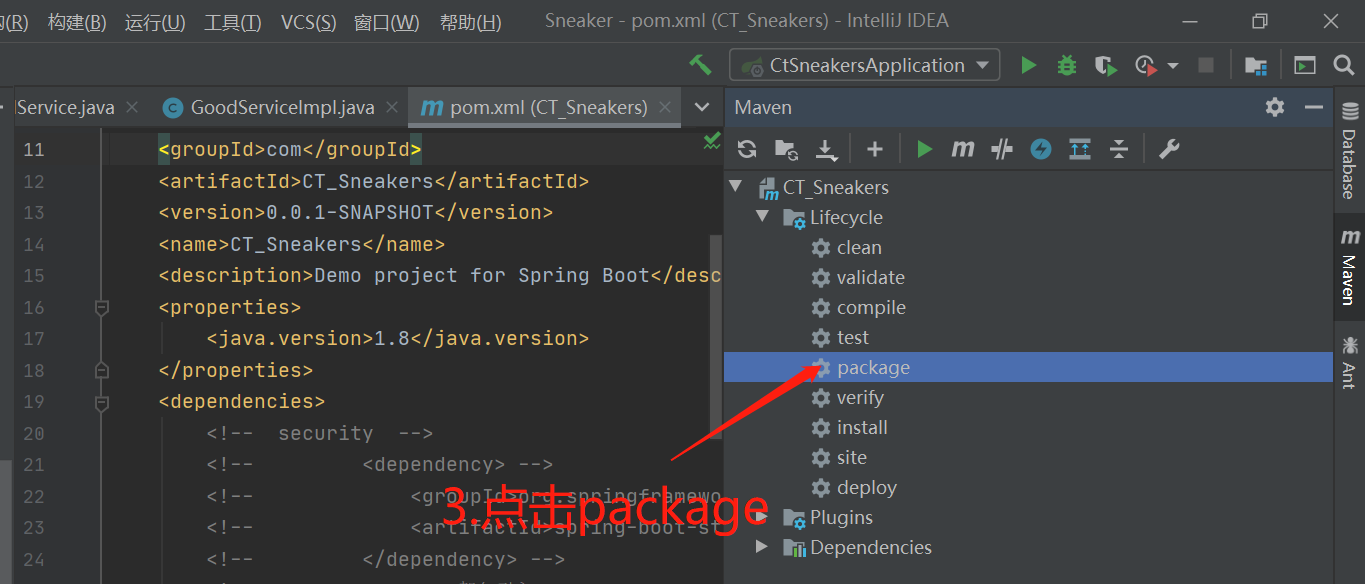Open Maven settings wrench icon
Image resolution: width=1365 pixels, height=584 pixels.
pyautogui.click(x=1169, y=149)
